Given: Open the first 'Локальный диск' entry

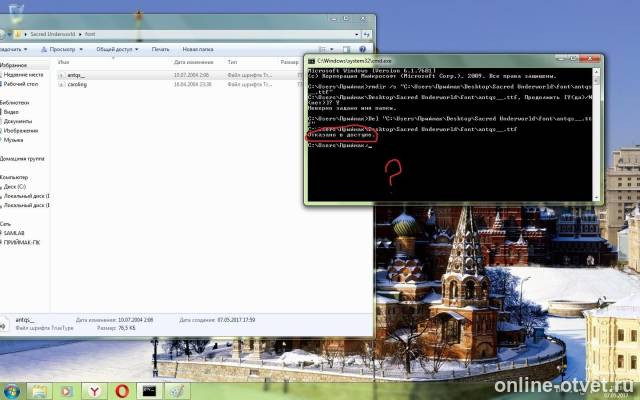Looking at the screenshot, I should tap(27, 196).
